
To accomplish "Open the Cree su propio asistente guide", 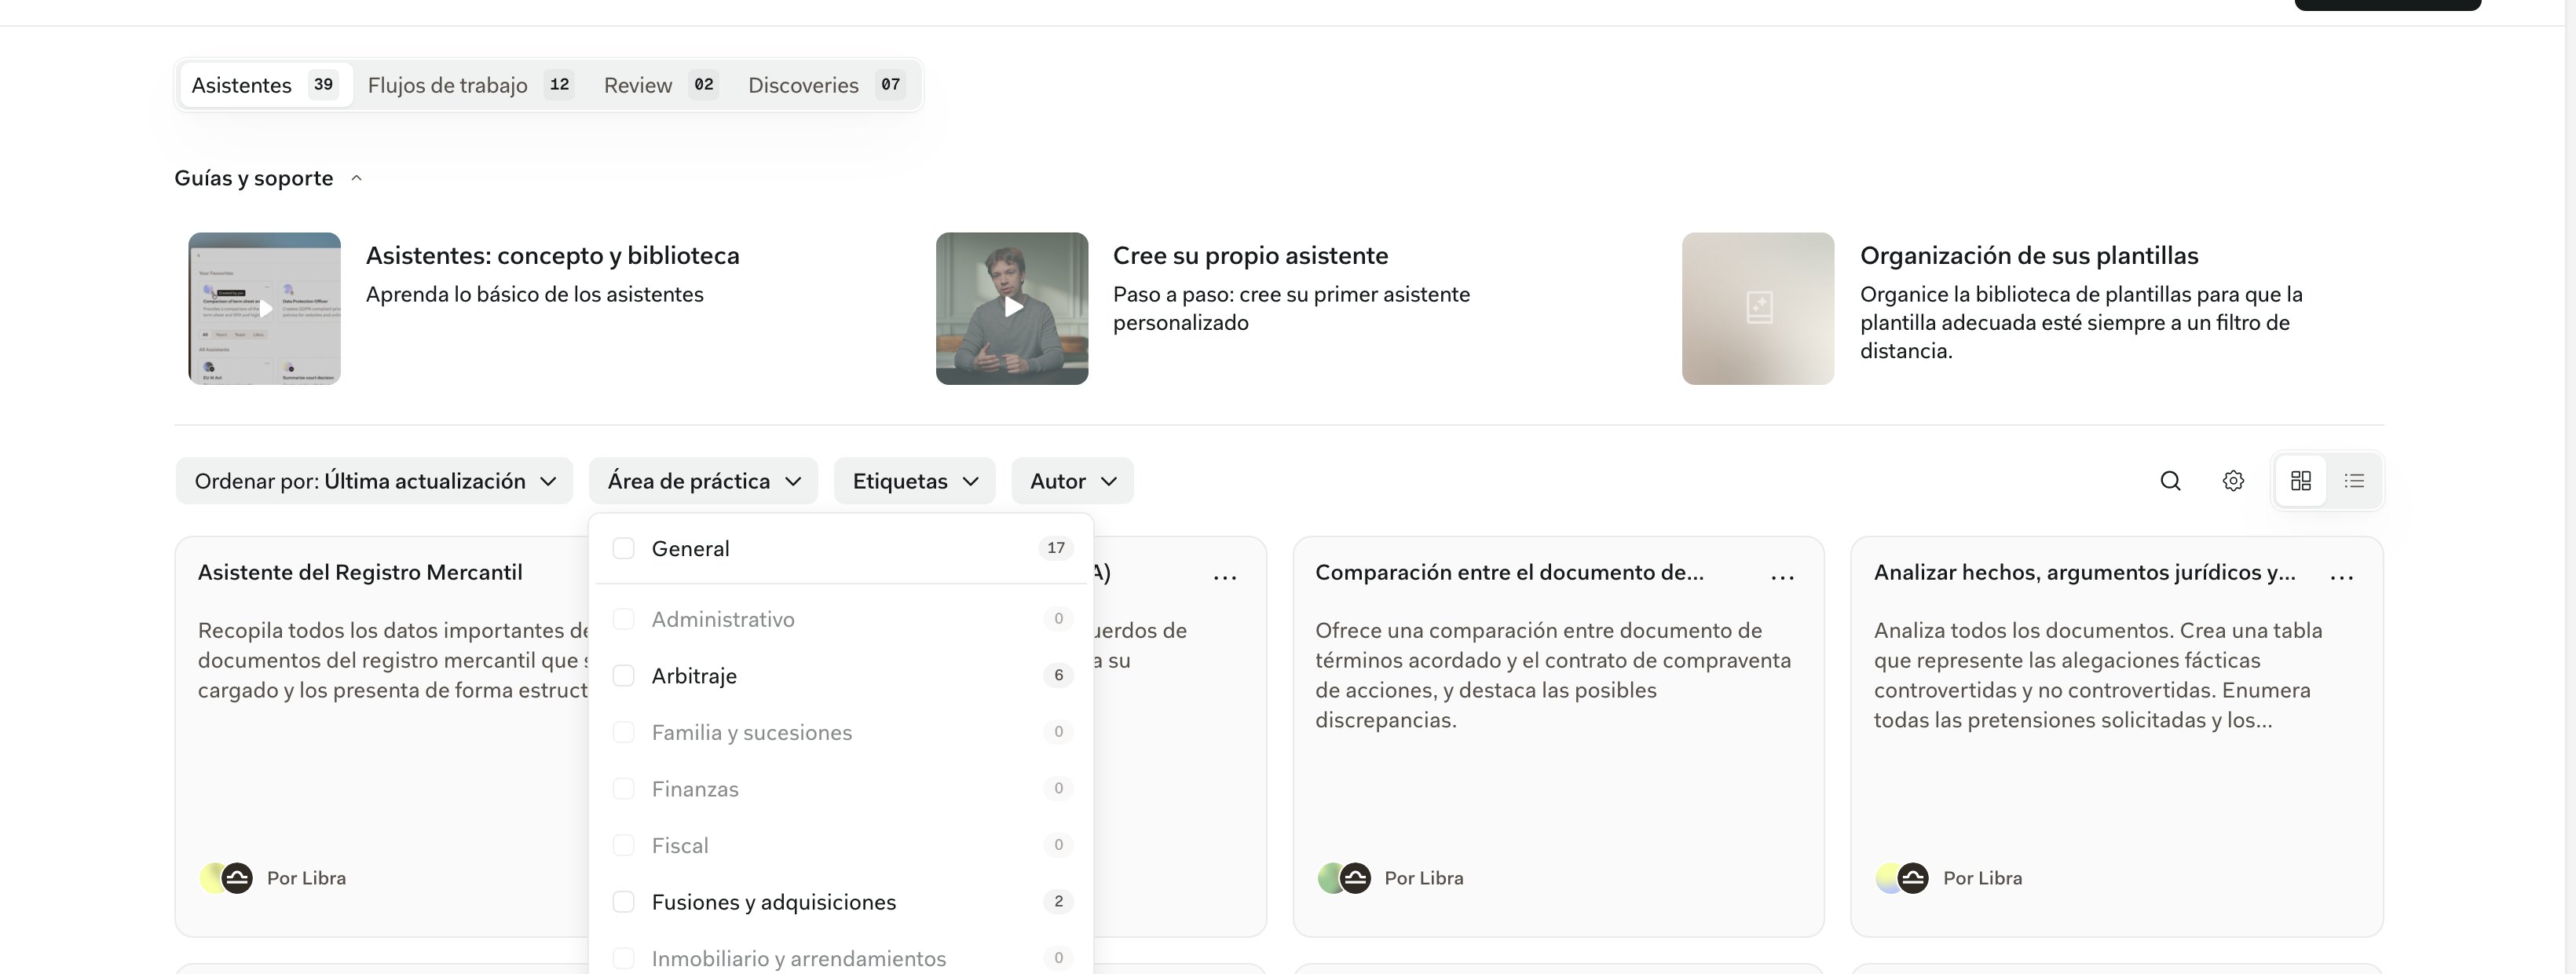I will coord(1250,256).
